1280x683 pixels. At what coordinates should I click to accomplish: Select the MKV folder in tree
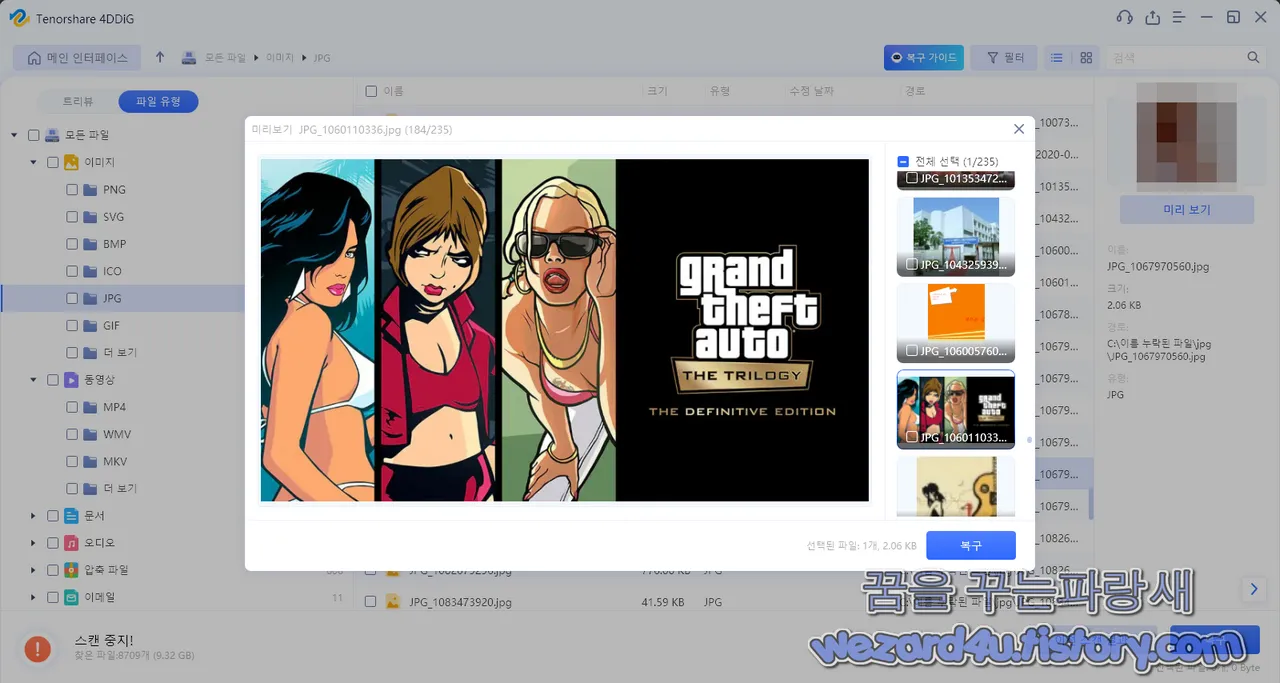coord(114,461)
